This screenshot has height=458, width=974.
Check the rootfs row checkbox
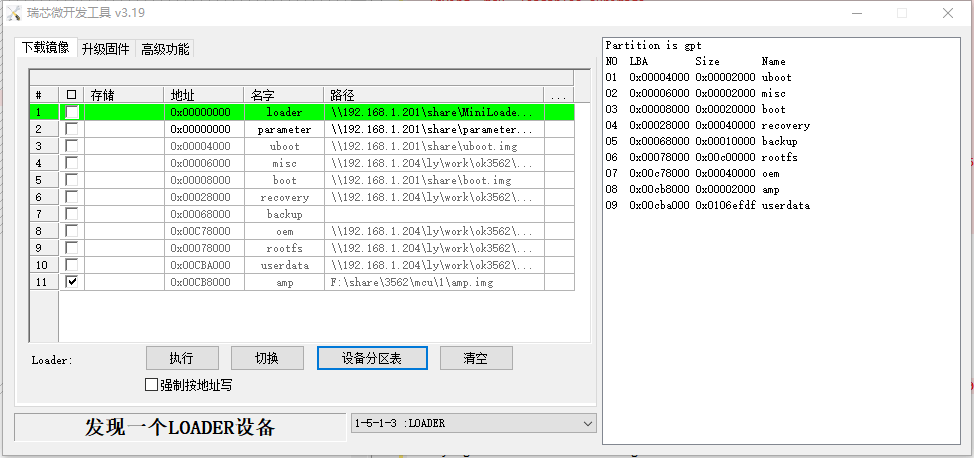click(x=73, y=248)
